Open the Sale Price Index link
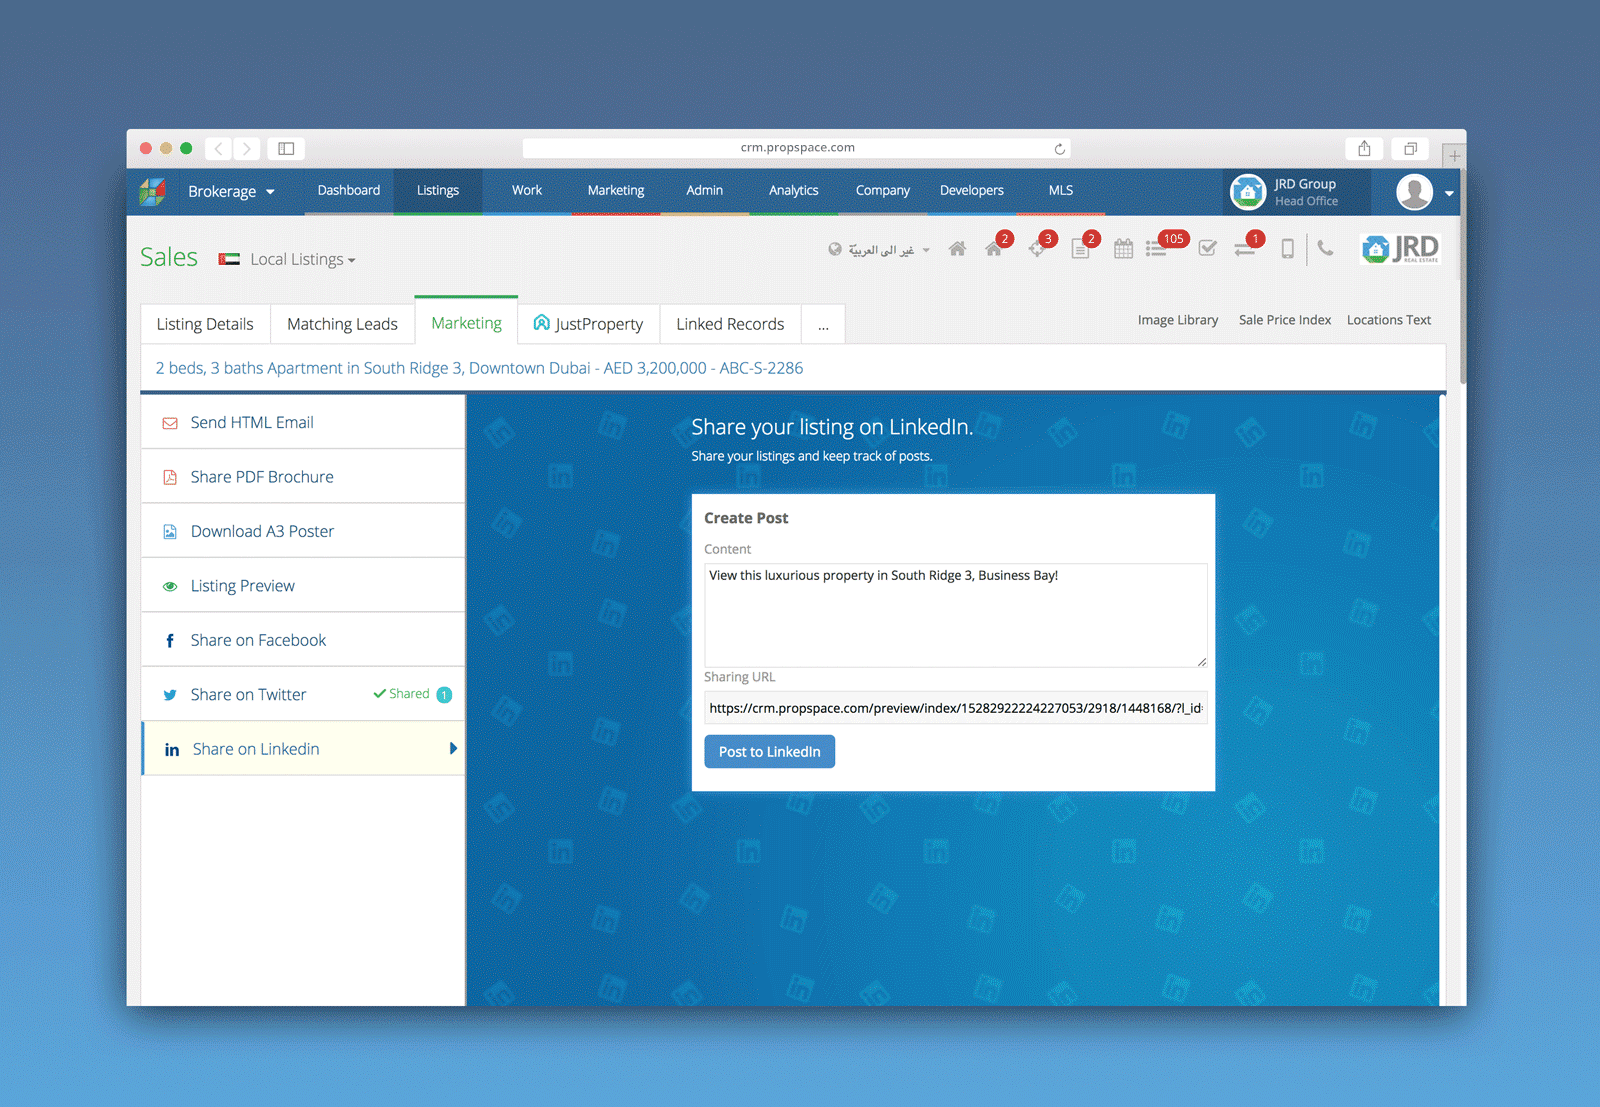This screenshot has width=1600, height=1107. tap(1285, 320)
